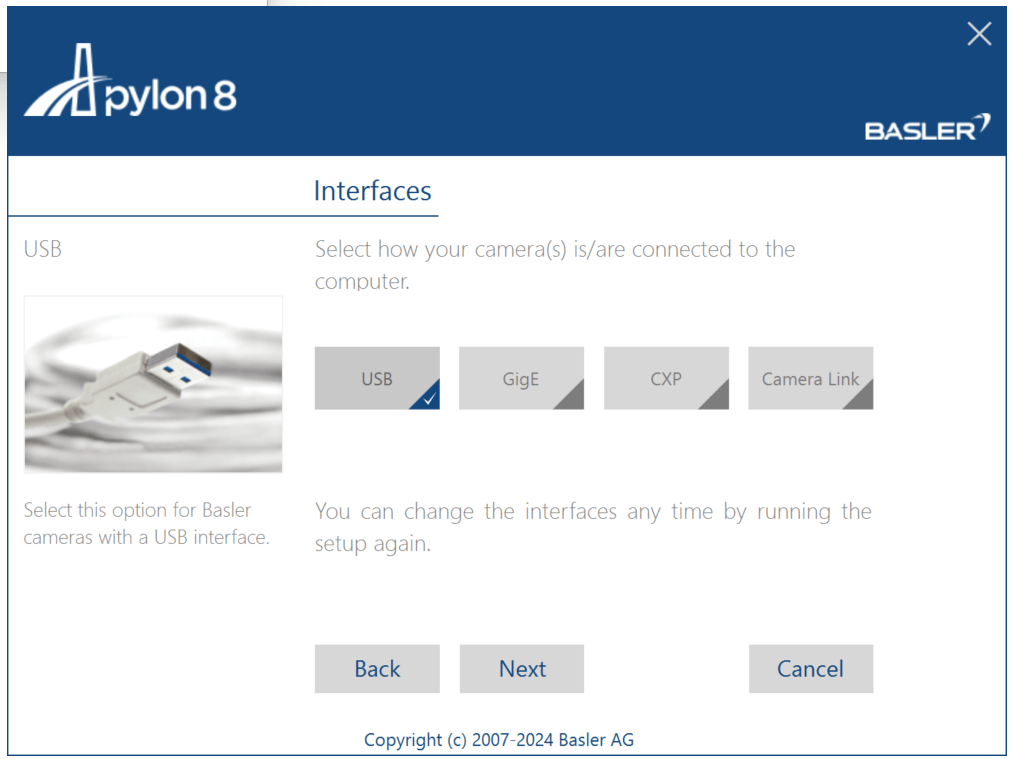Close the pylon setup window
The height and width of the screenshot is (759, 1012).
pyautogui.click(x=979, y=35)
